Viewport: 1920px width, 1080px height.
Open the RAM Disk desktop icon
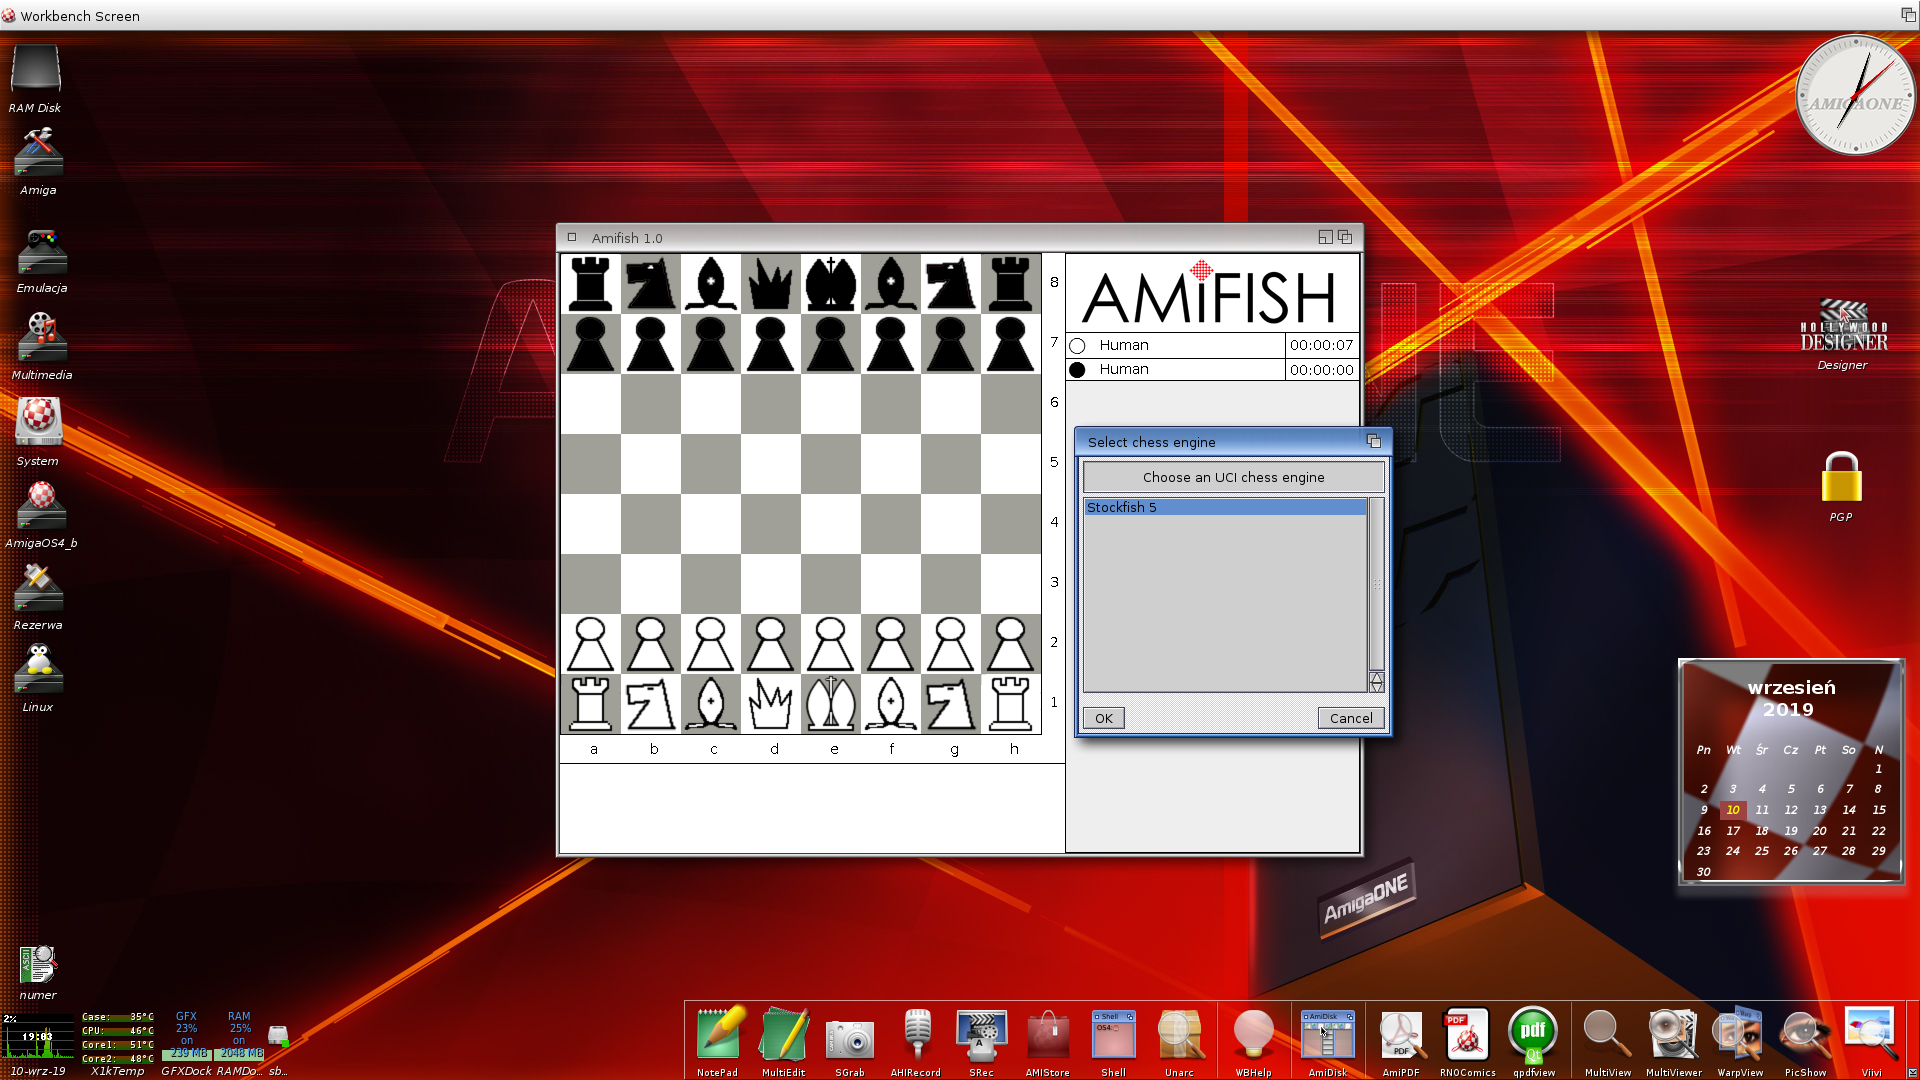tap(35, 80)
